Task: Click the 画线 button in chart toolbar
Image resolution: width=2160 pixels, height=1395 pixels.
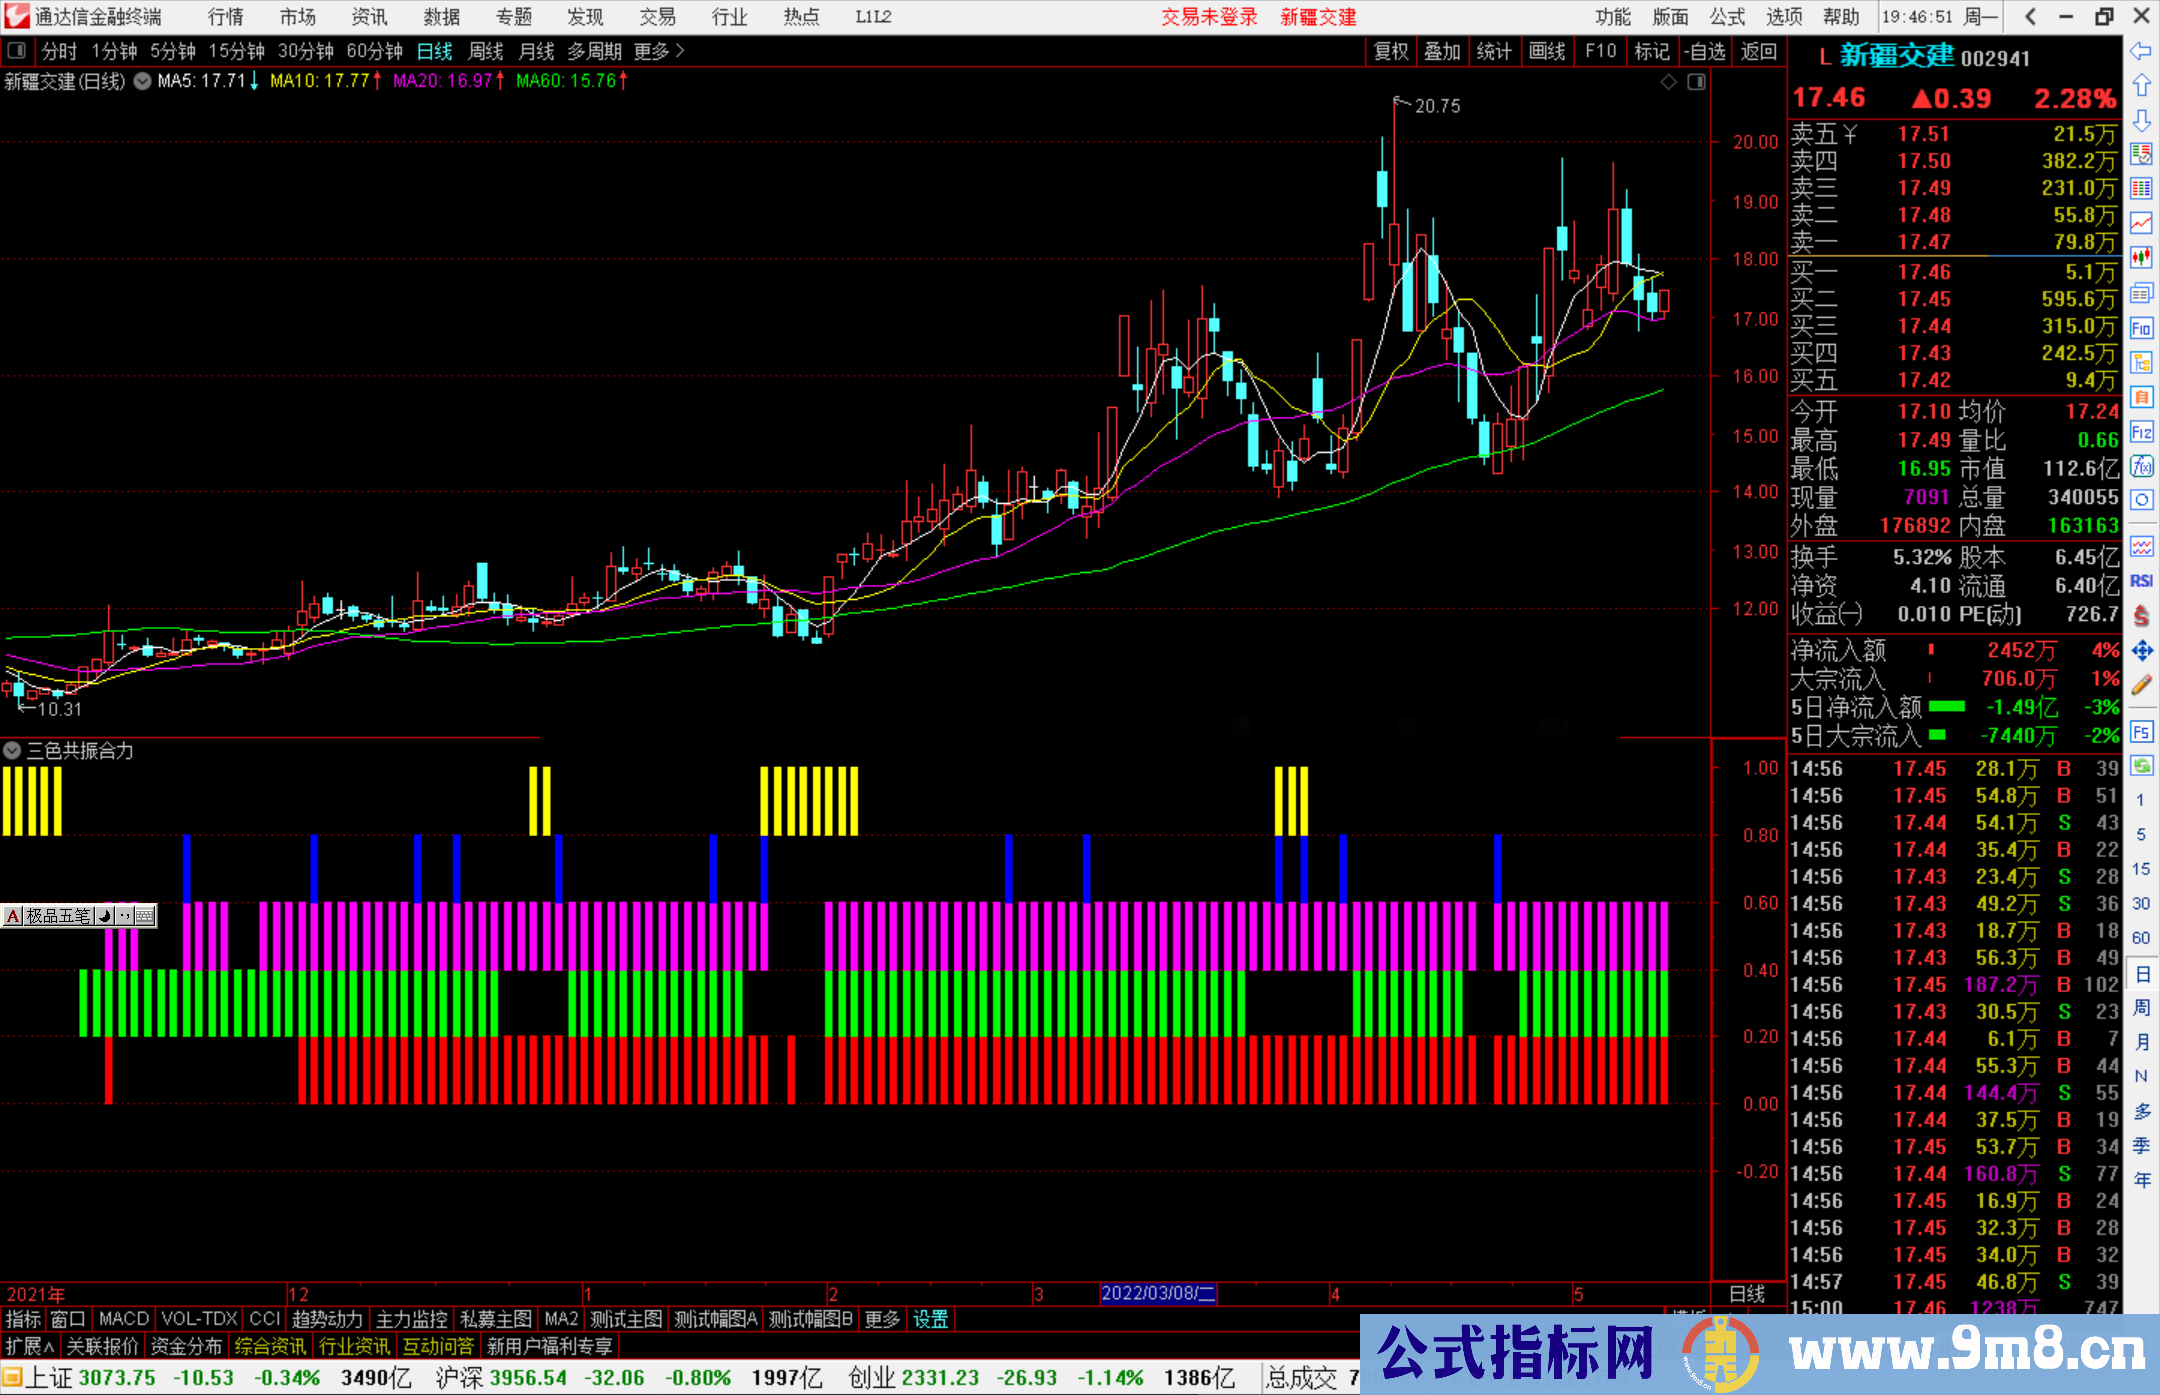Action: coord(1547,51)
